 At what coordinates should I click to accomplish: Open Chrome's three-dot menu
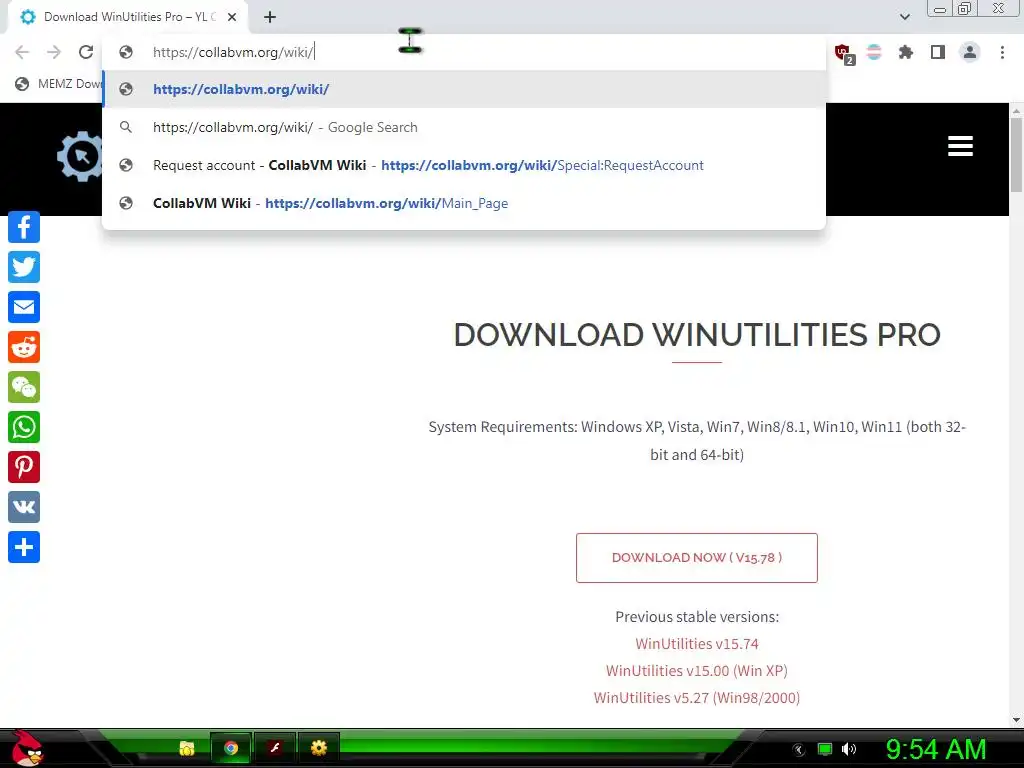coord(1002,52)
